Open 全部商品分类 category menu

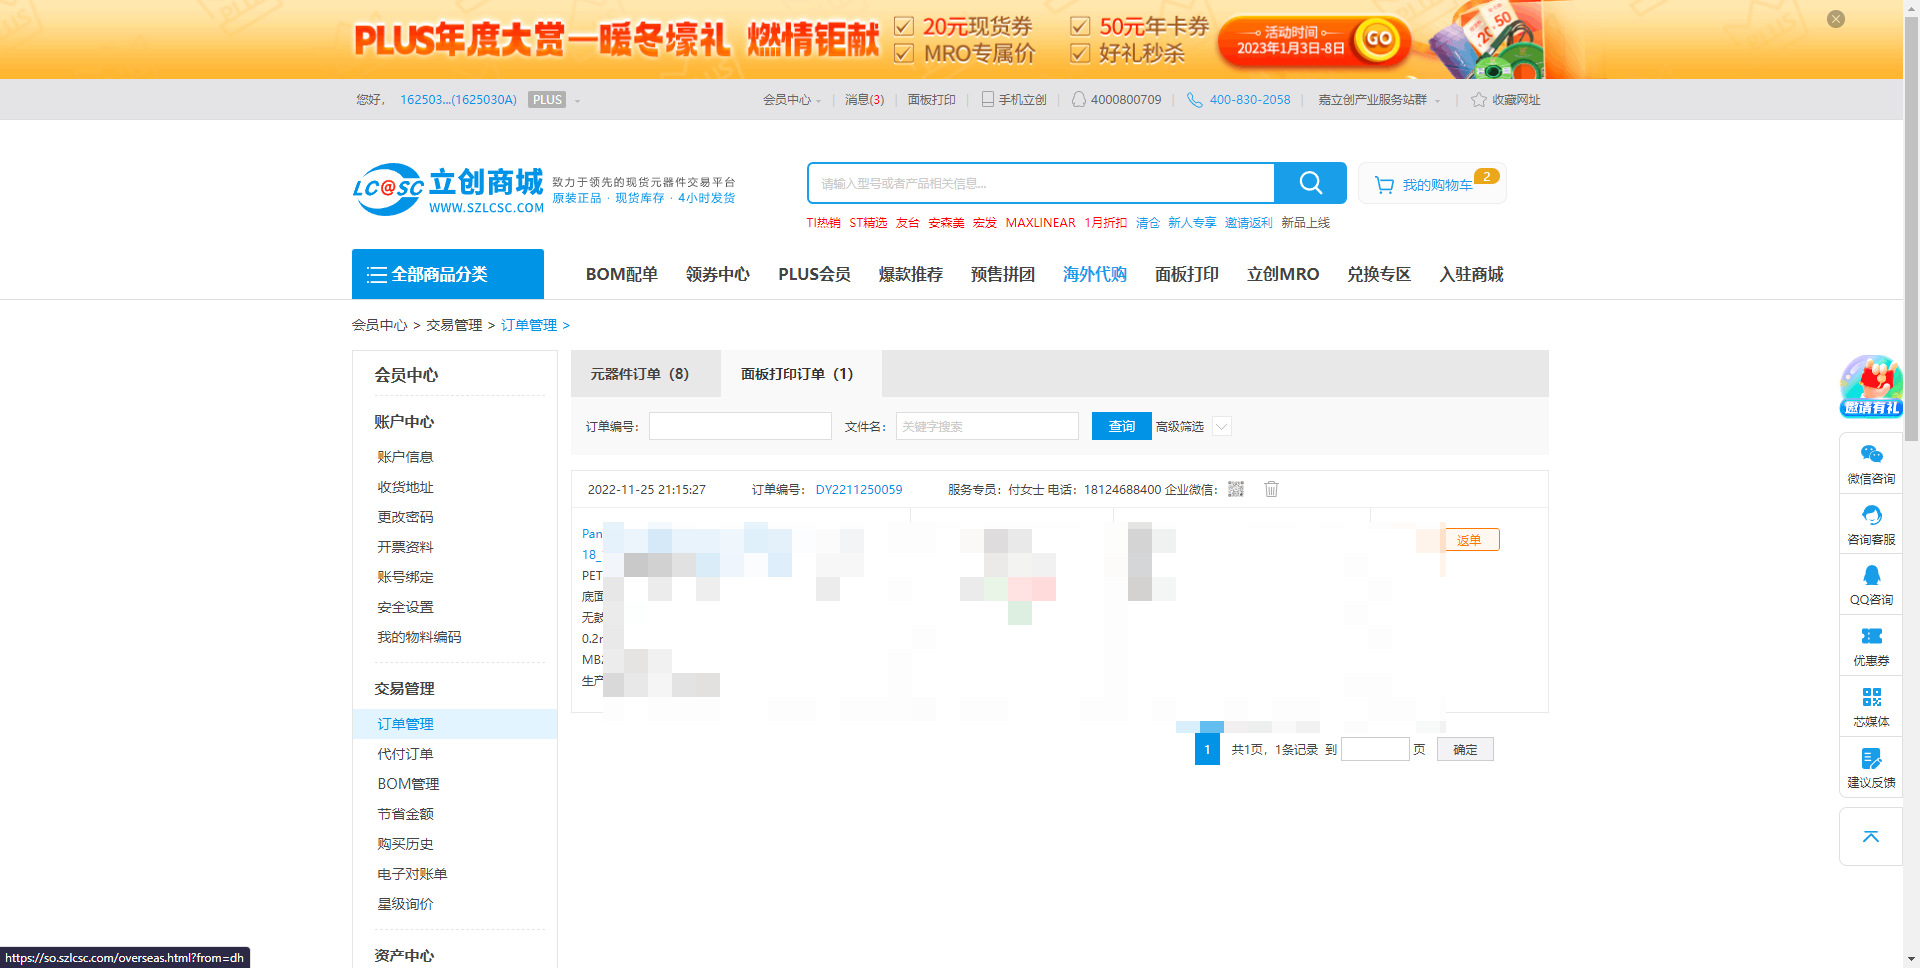coord(448,274)
